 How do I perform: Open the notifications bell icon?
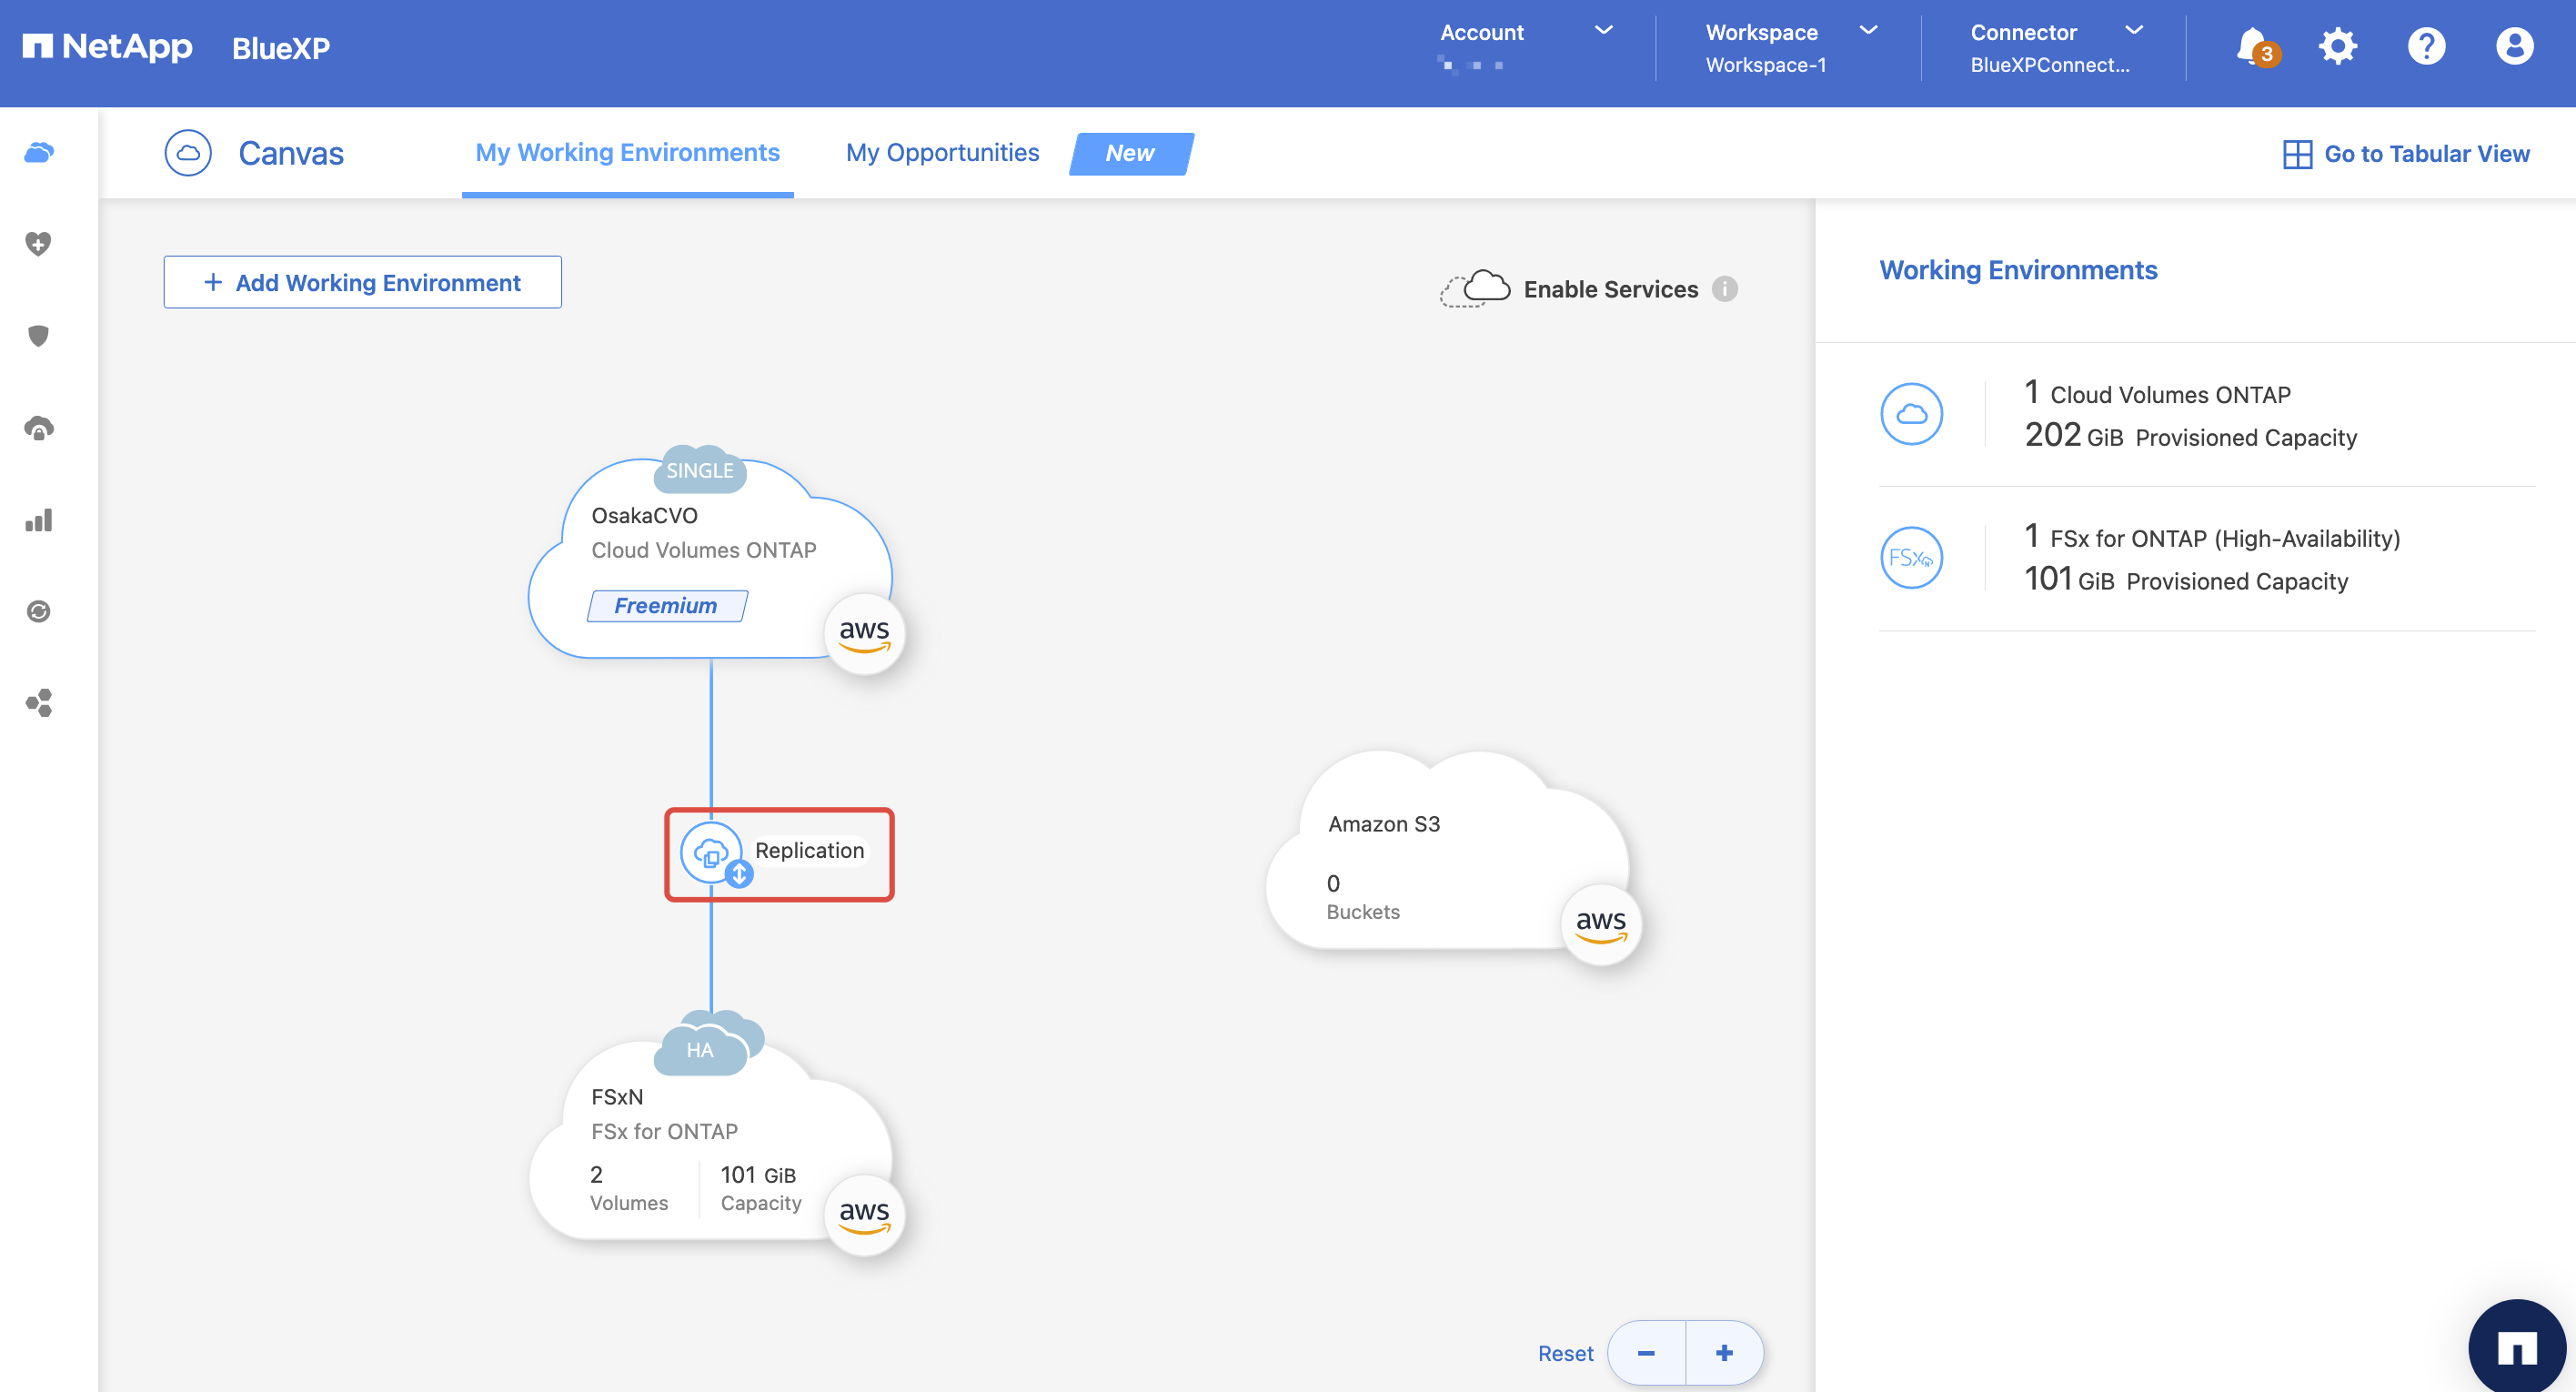pos(2252,46)
